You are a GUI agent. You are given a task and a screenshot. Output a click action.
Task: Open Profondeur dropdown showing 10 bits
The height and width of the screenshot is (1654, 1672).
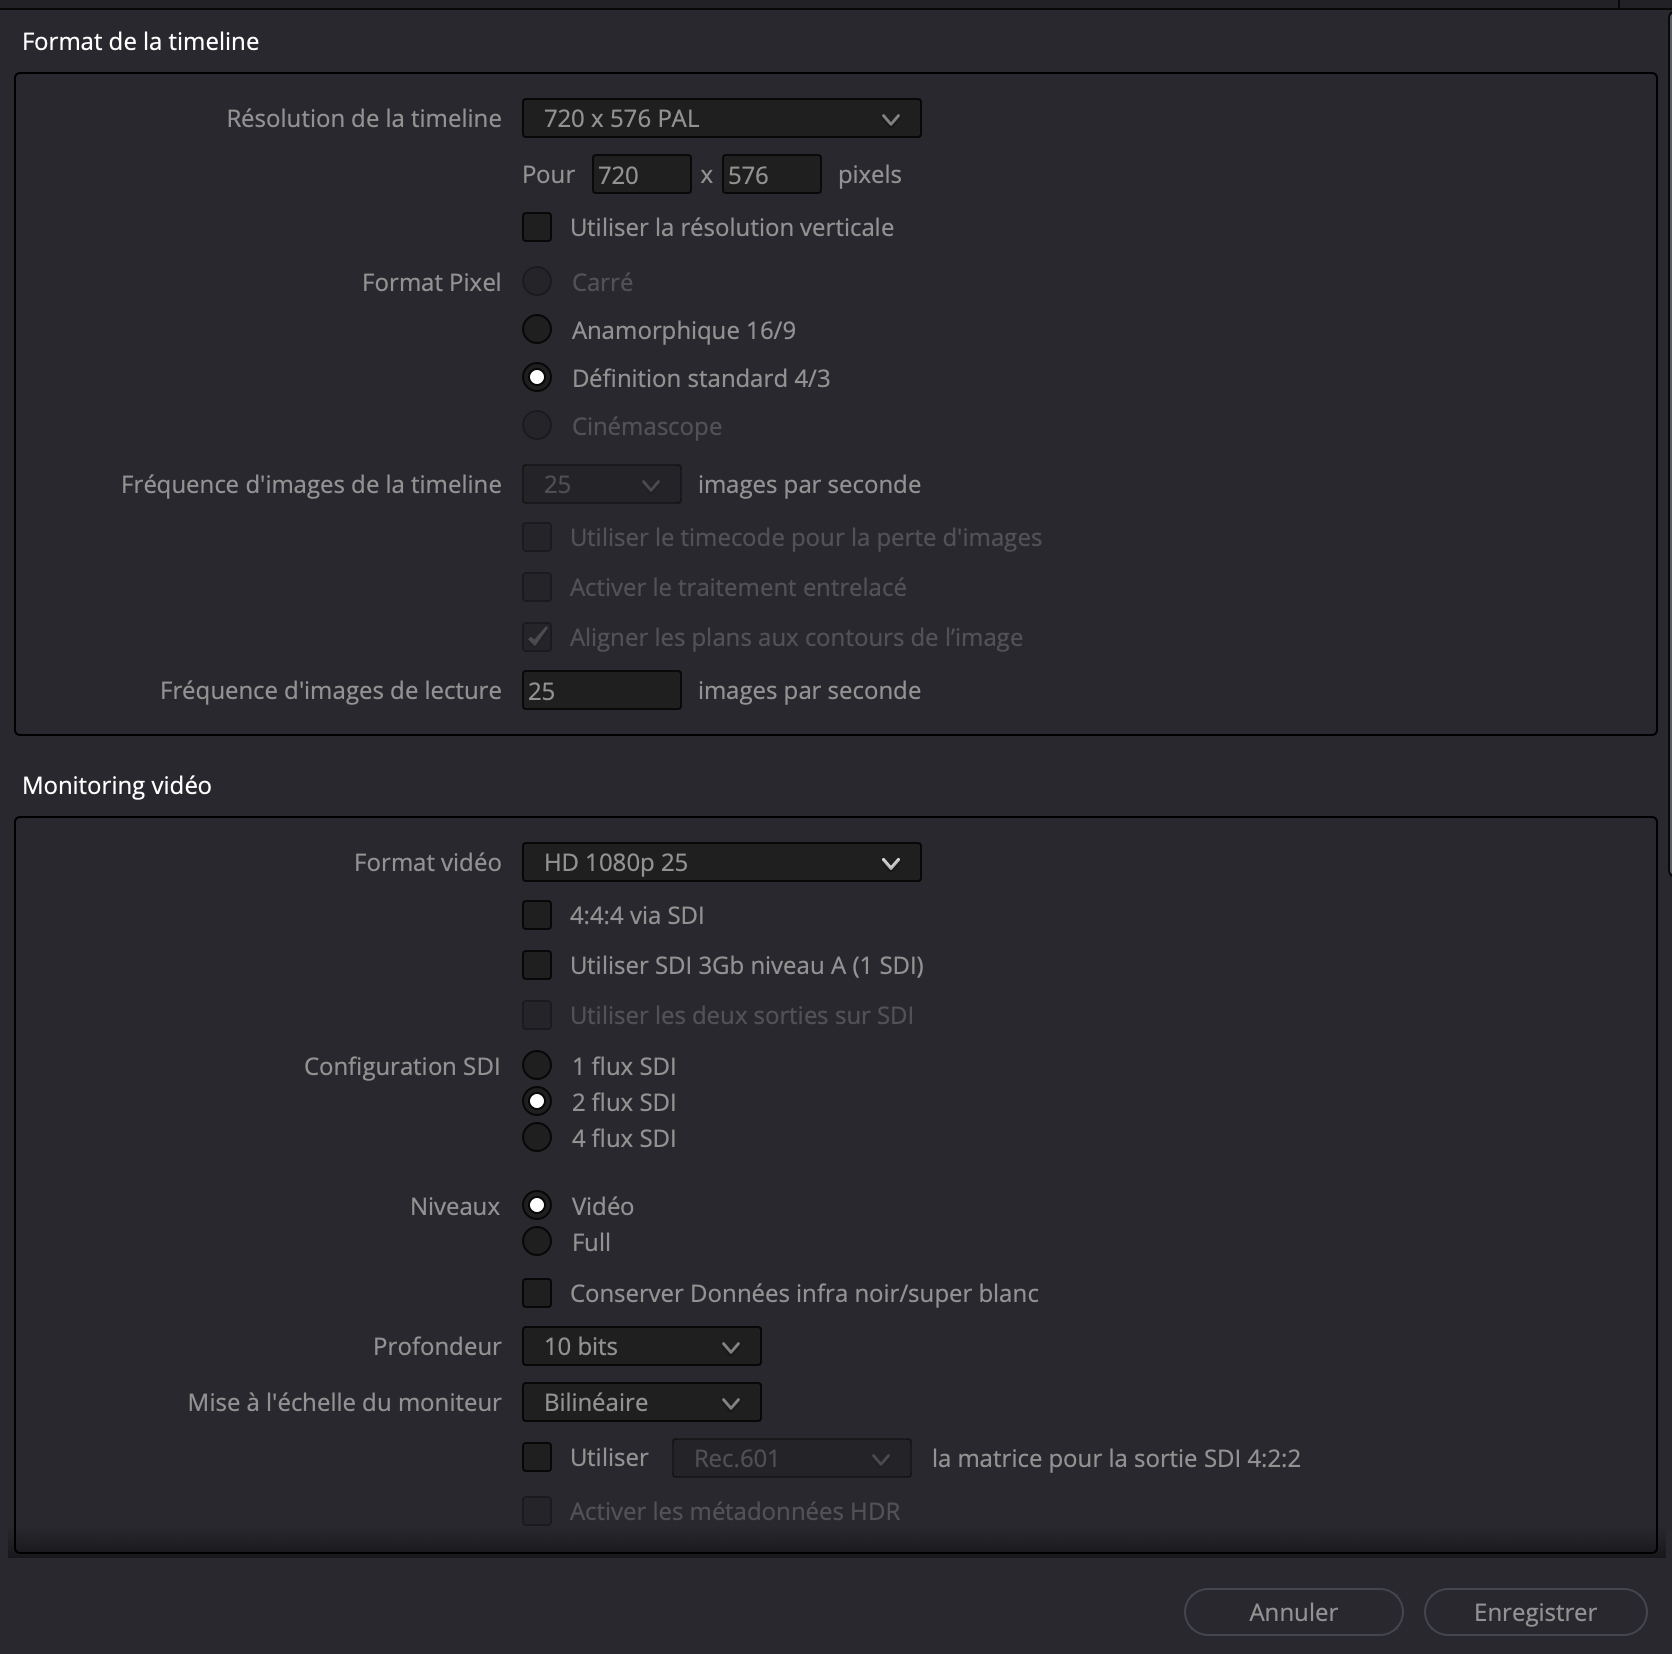tap(641, 1346)
